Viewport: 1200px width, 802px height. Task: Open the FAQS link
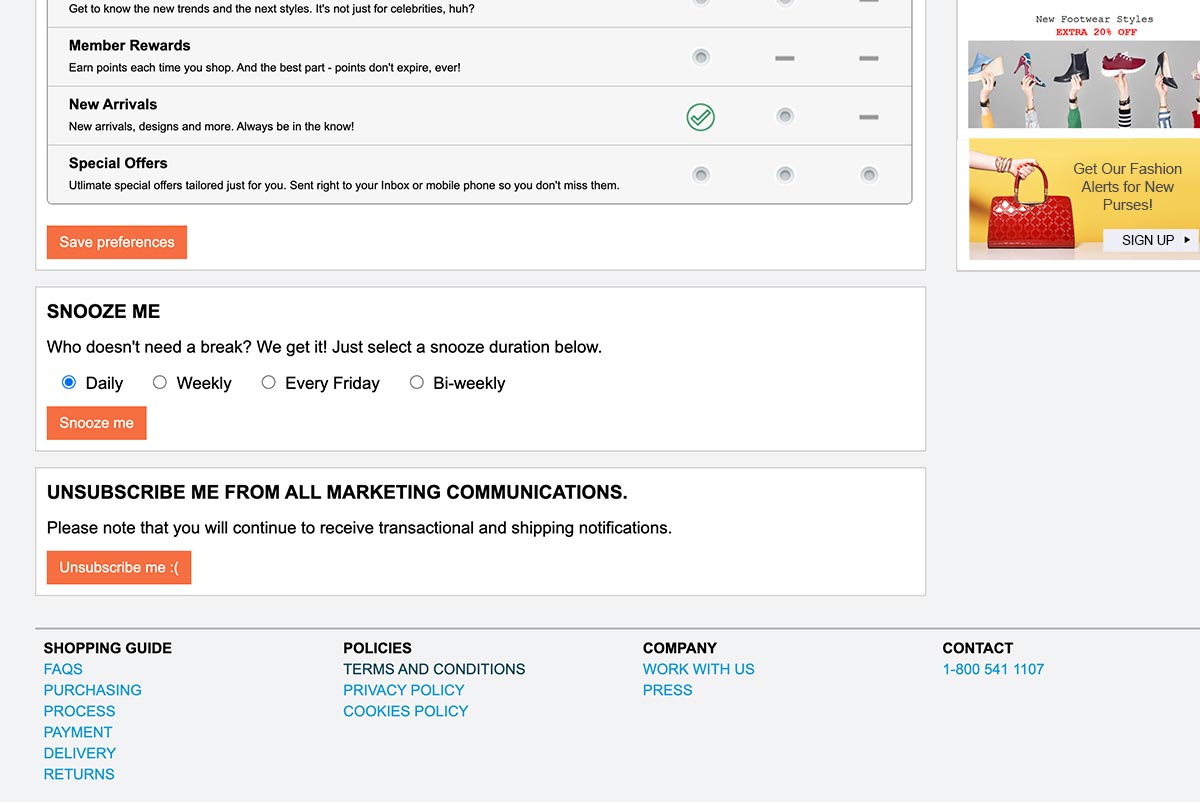[x=63, y=669]
